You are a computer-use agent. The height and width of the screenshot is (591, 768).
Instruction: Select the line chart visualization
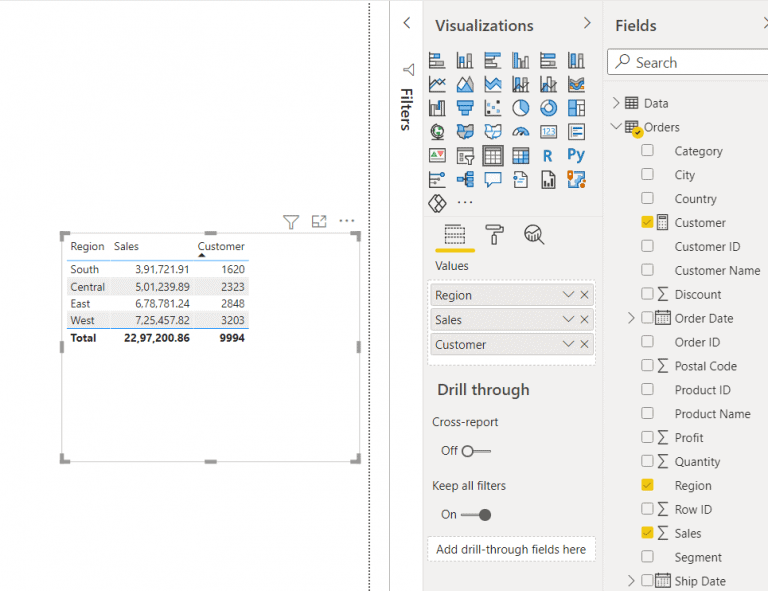tap(437, 84)
